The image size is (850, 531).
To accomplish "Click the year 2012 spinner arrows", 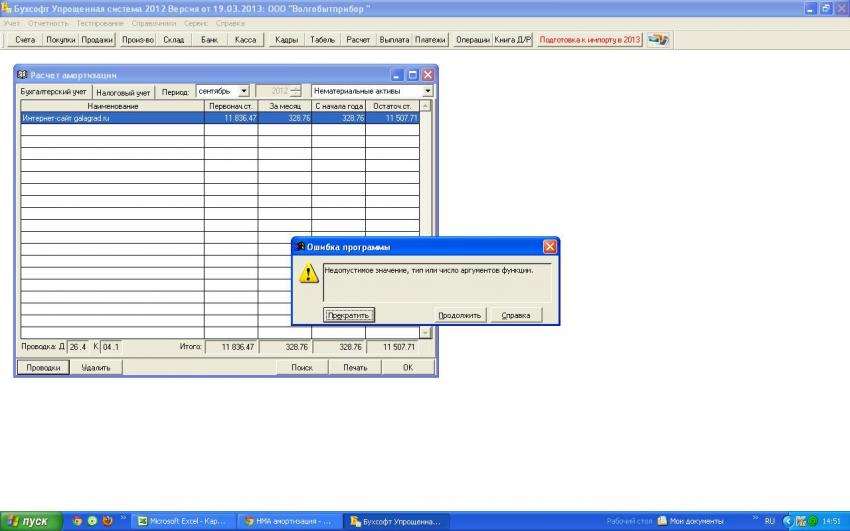I will 295,92.
